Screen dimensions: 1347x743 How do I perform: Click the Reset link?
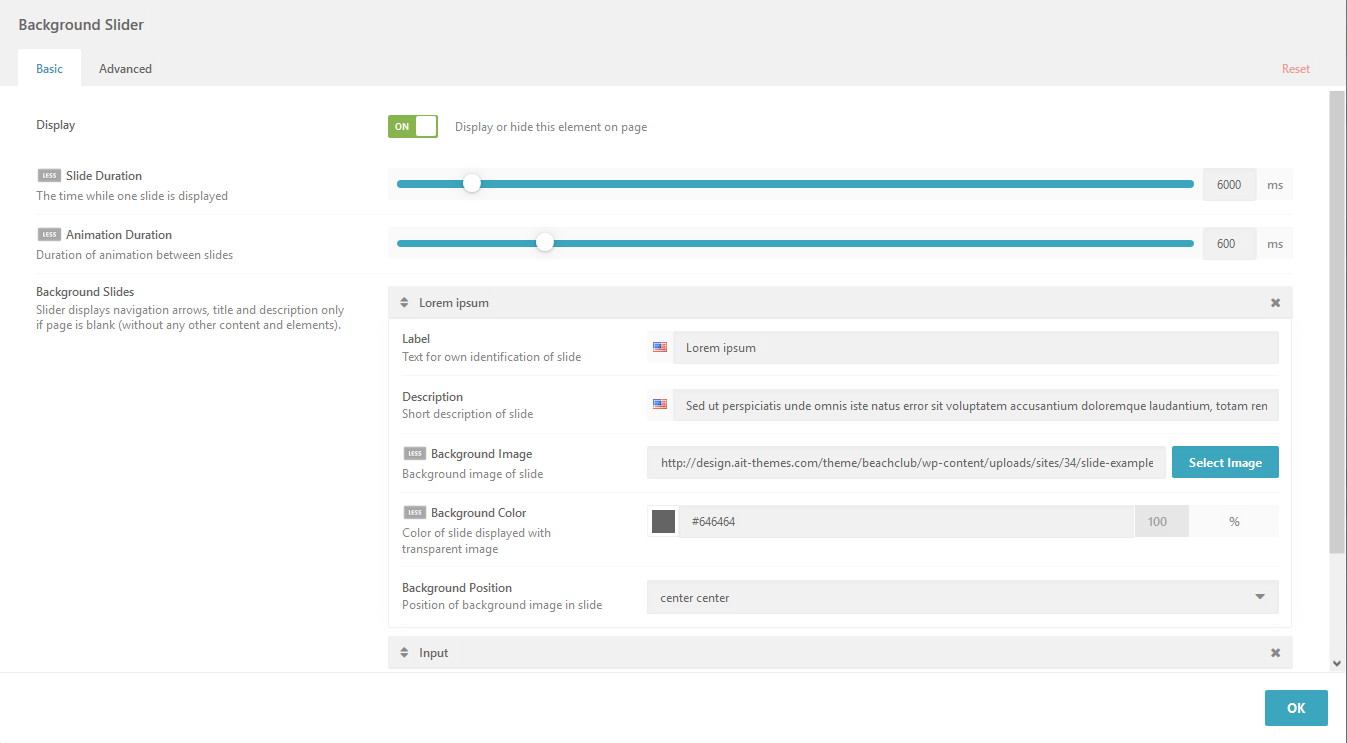pos(1296,69)
